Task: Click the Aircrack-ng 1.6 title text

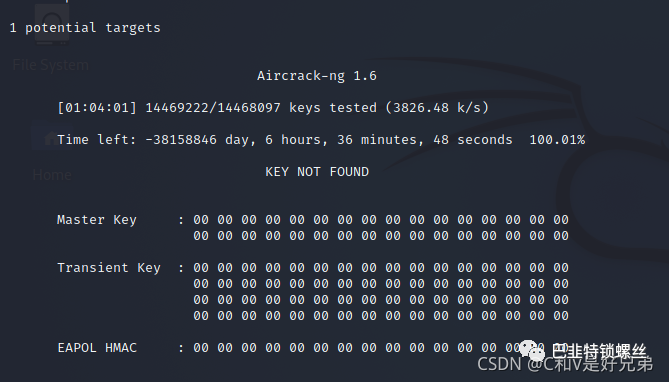Action: [317, 76]
